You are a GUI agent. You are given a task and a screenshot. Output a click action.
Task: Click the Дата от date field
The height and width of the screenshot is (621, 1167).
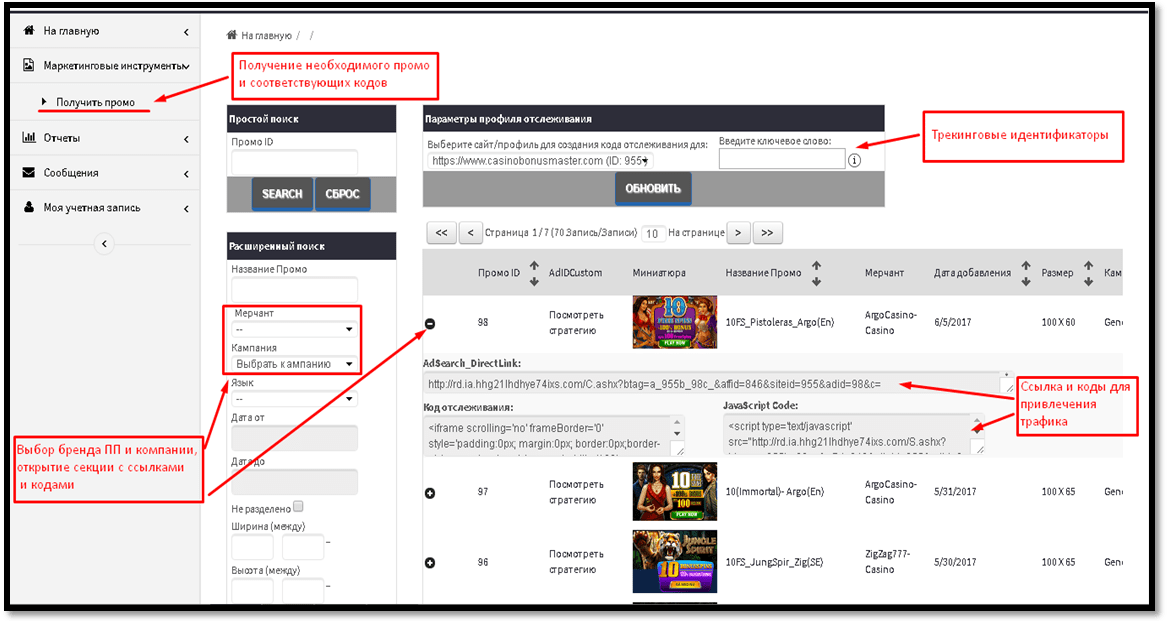click(295, 439)
